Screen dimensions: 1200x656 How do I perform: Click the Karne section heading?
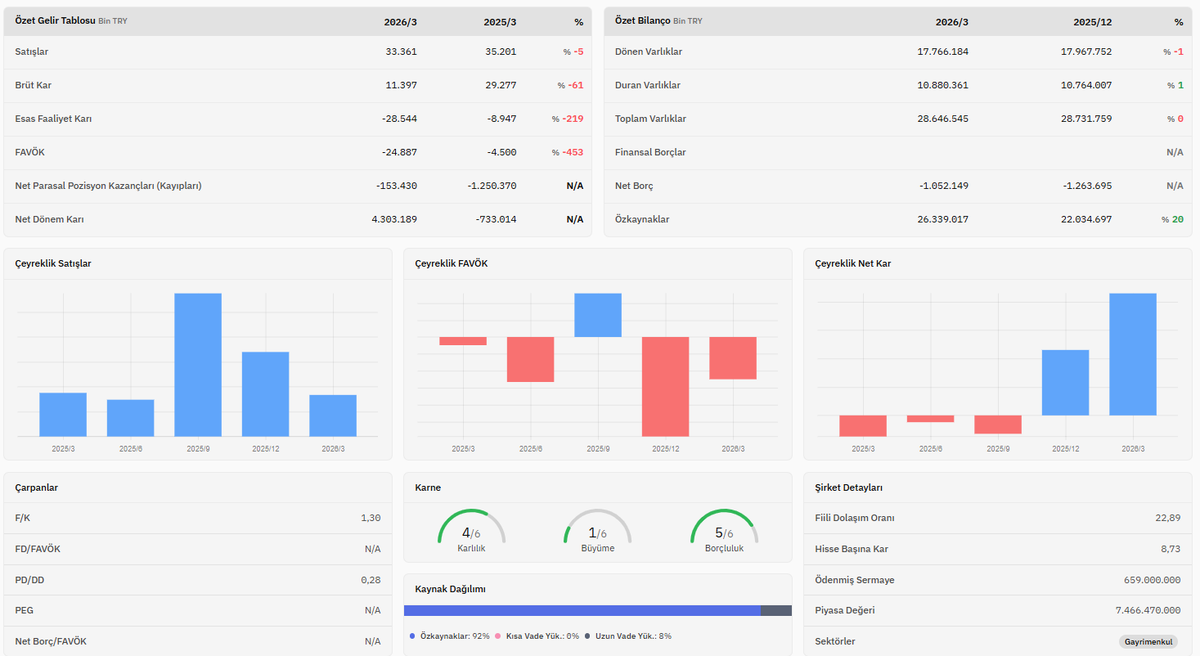point(428,488)
